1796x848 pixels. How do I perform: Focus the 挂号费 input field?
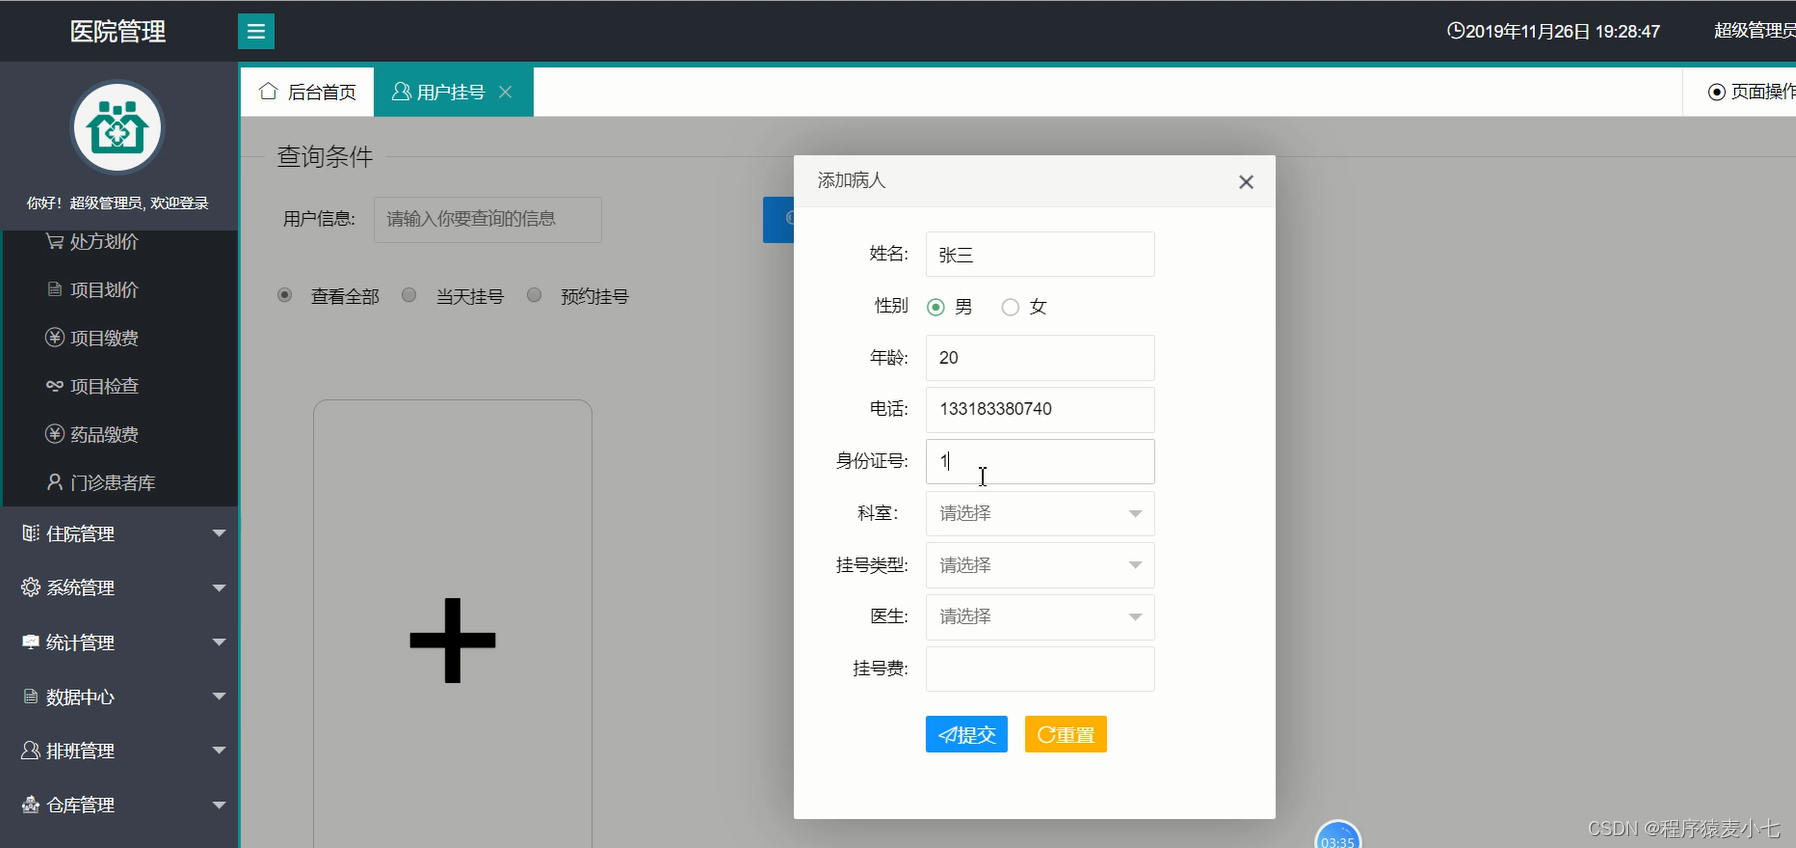[1040, 669]
